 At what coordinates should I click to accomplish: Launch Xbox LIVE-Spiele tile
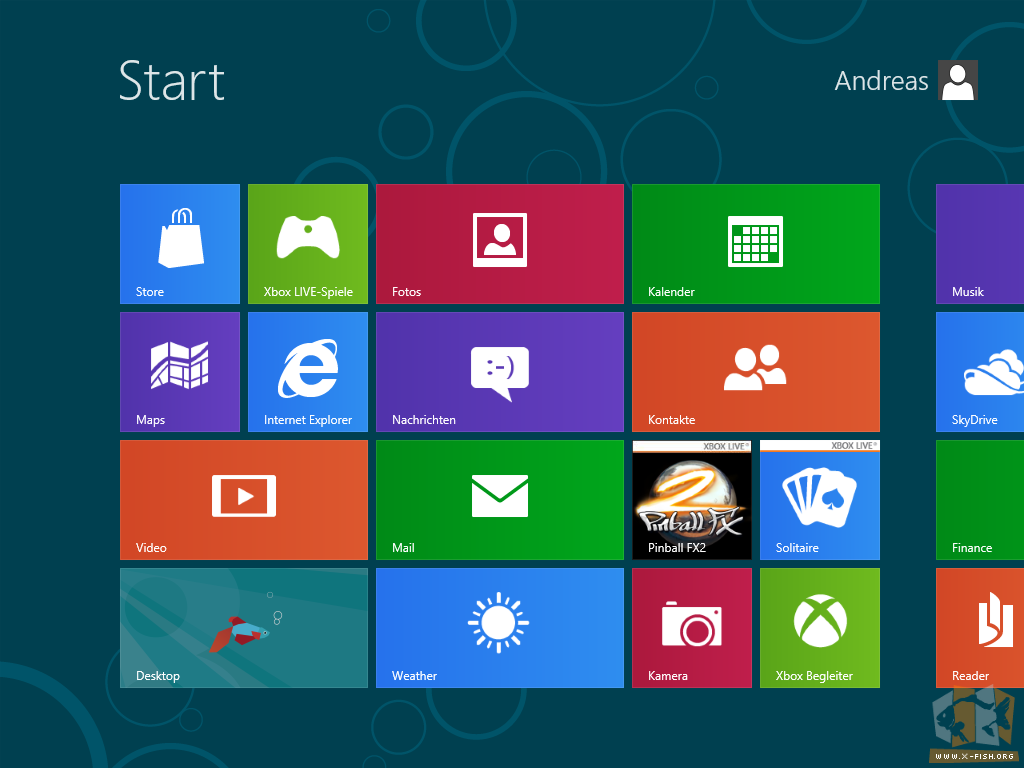308,244
